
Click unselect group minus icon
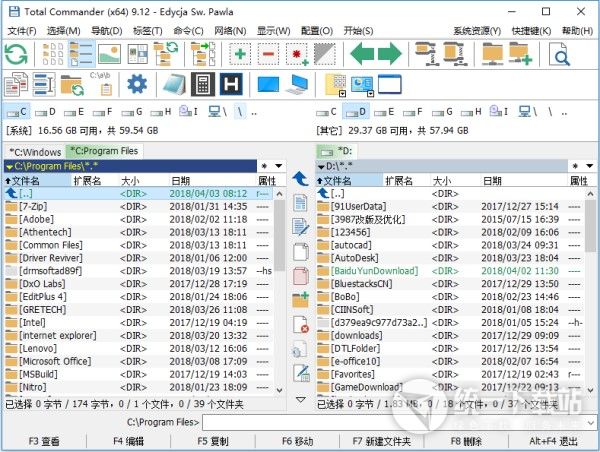[268, 54]
